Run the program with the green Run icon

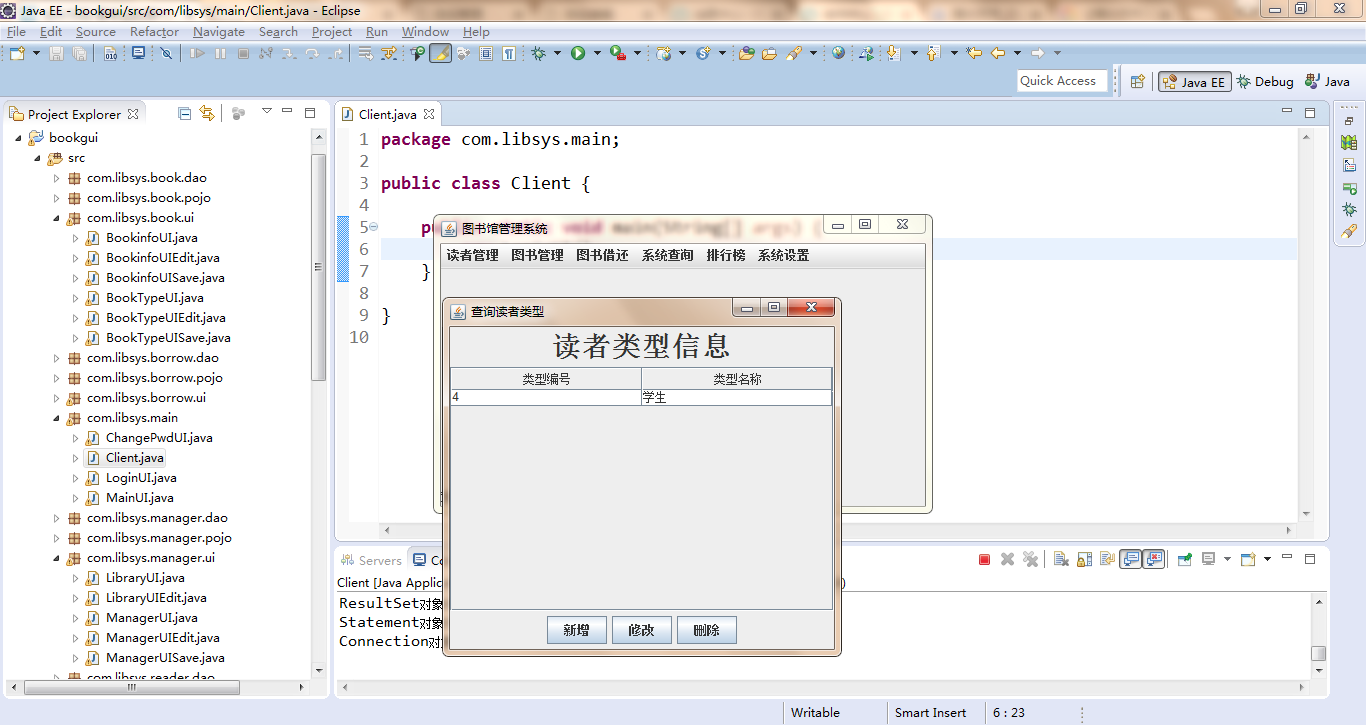578,53
